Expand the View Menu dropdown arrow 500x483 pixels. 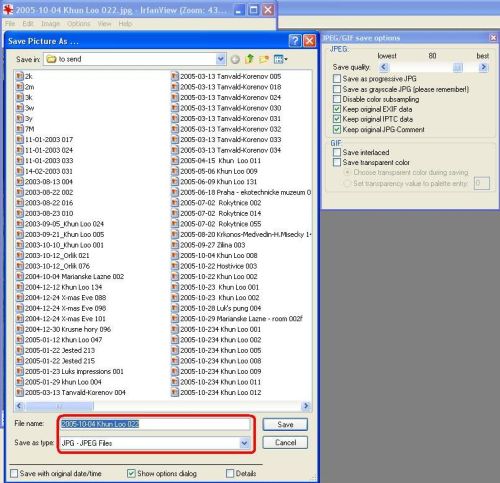point(286,60)
